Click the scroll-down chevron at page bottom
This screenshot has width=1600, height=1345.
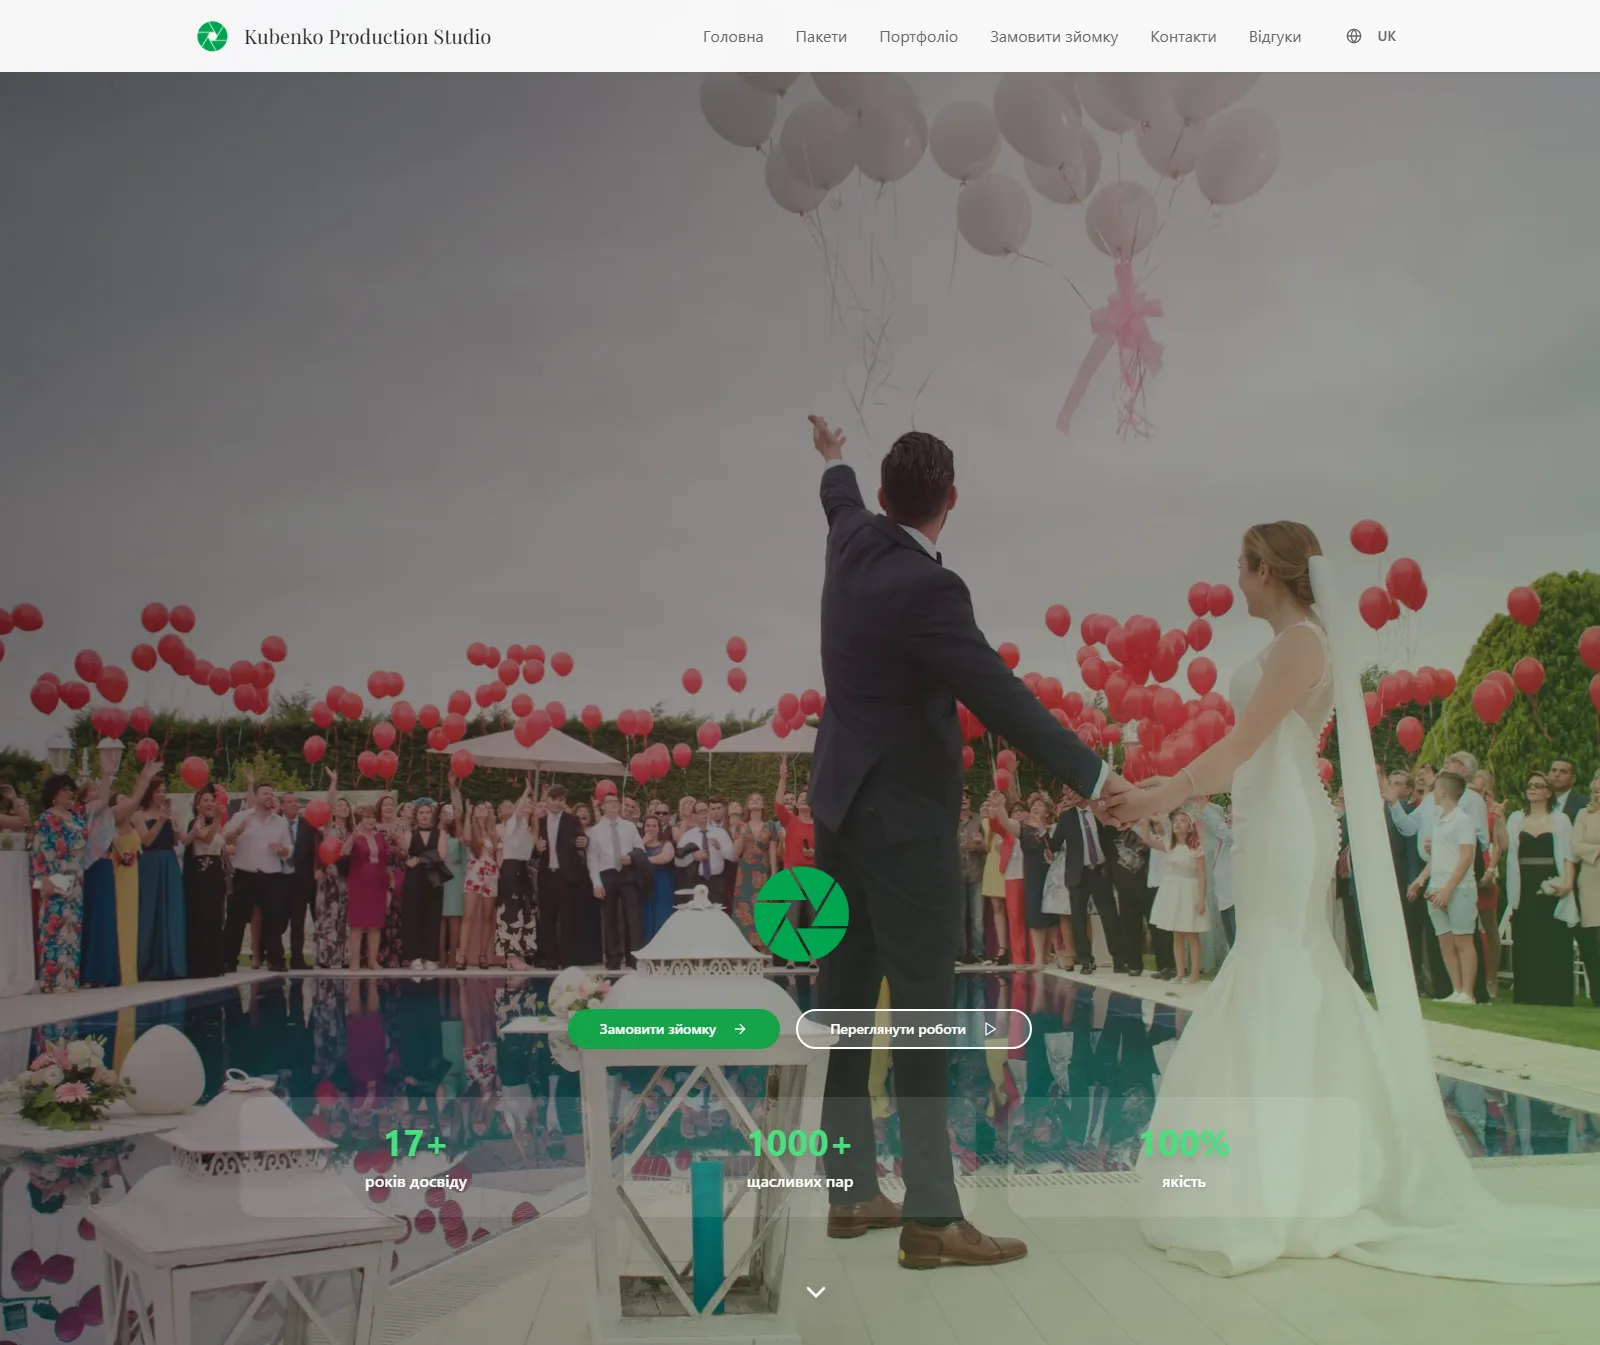pyautogui.click(x=816, y=1292)
